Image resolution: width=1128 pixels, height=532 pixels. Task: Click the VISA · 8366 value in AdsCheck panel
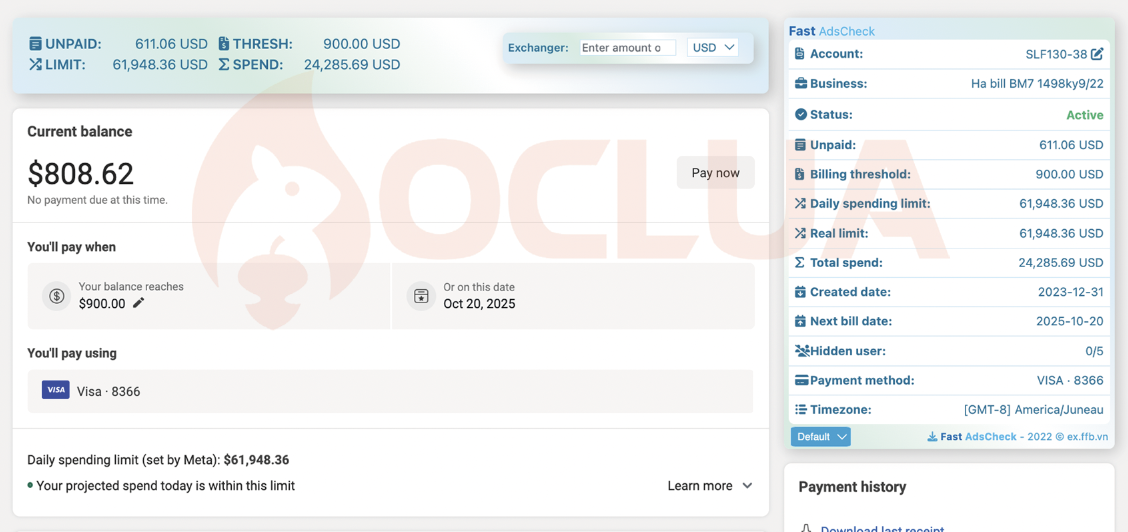(x=1070, y=380)
